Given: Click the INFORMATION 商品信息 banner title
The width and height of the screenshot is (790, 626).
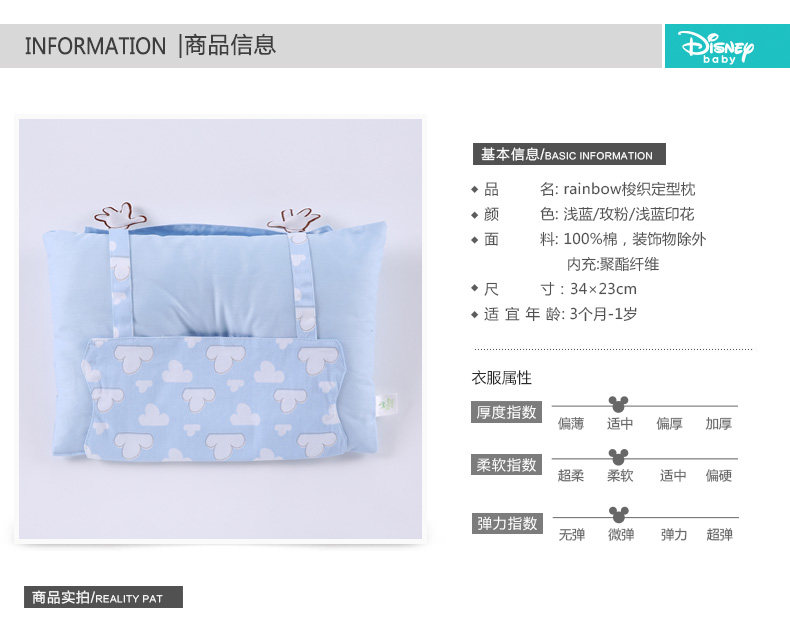Looking at the screenshot, I should click(151, 46).
